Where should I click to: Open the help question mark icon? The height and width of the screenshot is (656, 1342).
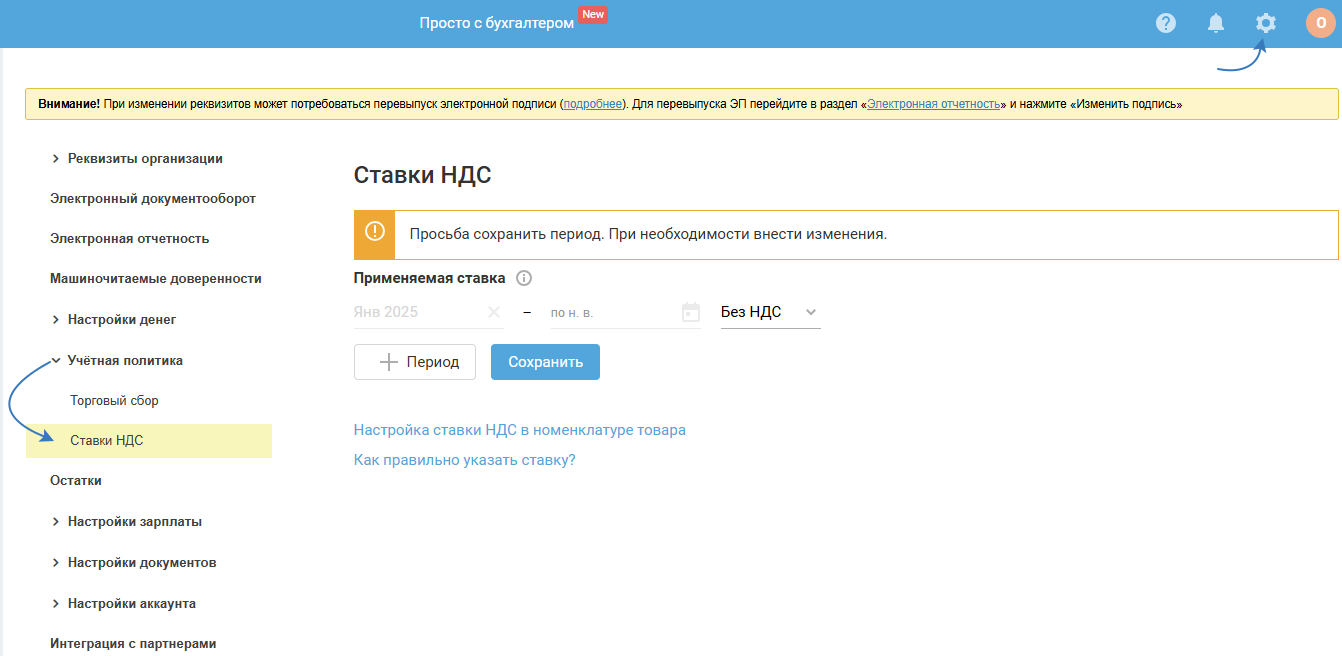(x=1166, y=23)
